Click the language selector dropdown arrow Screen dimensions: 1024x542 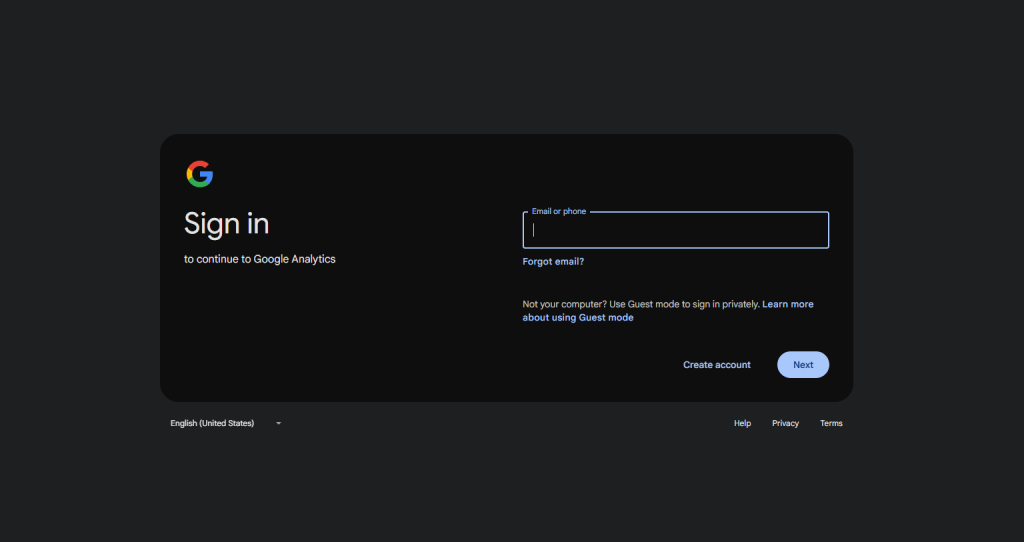[279, 424]
